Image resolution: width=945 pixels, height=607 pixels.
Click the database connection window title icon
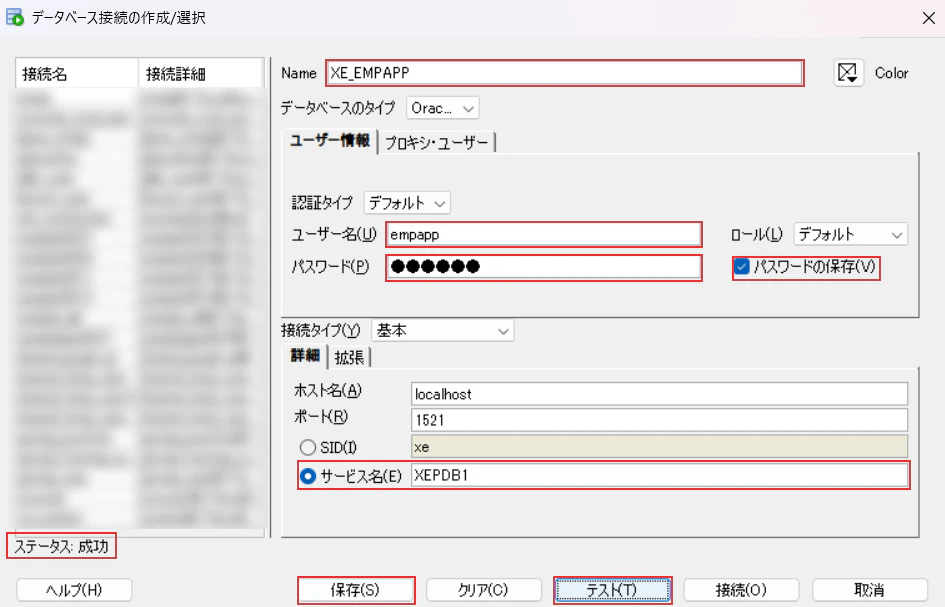pos(14,17)
